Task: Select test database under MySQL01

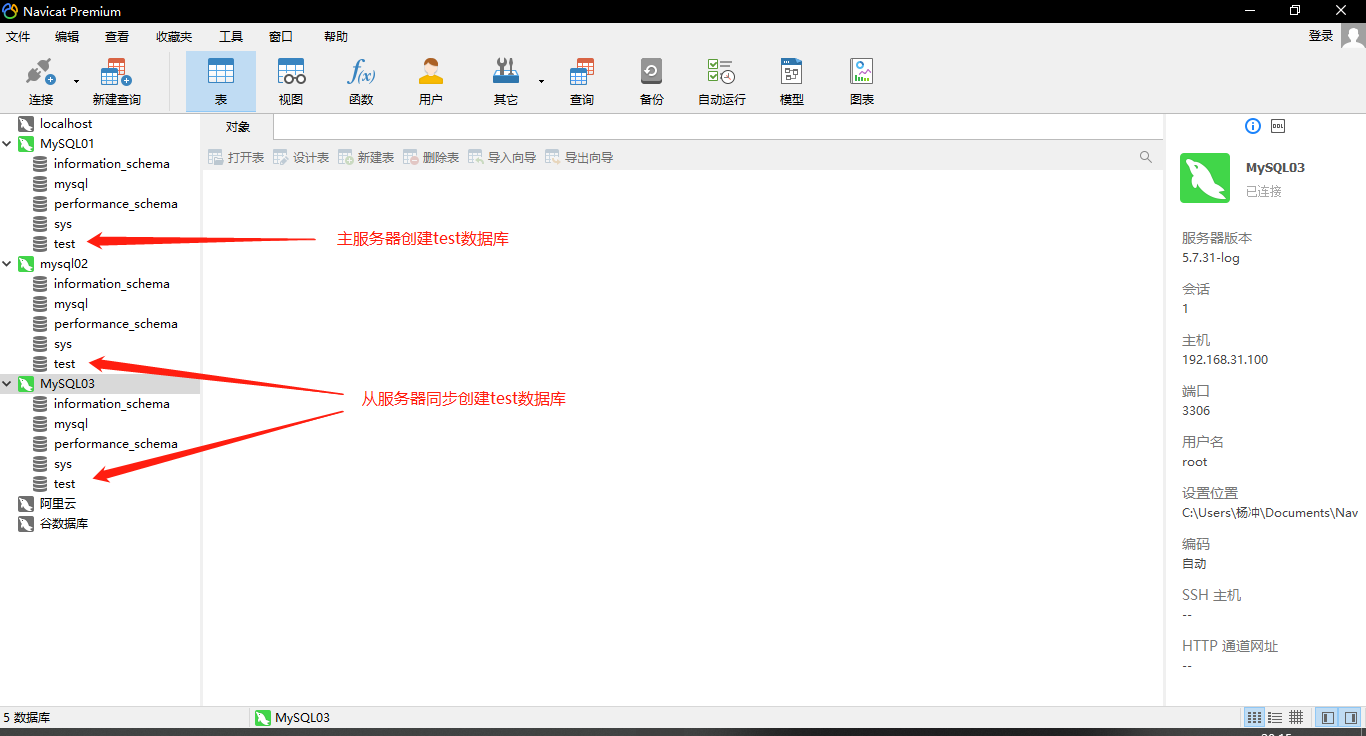Action: click(x=65, y=244)
